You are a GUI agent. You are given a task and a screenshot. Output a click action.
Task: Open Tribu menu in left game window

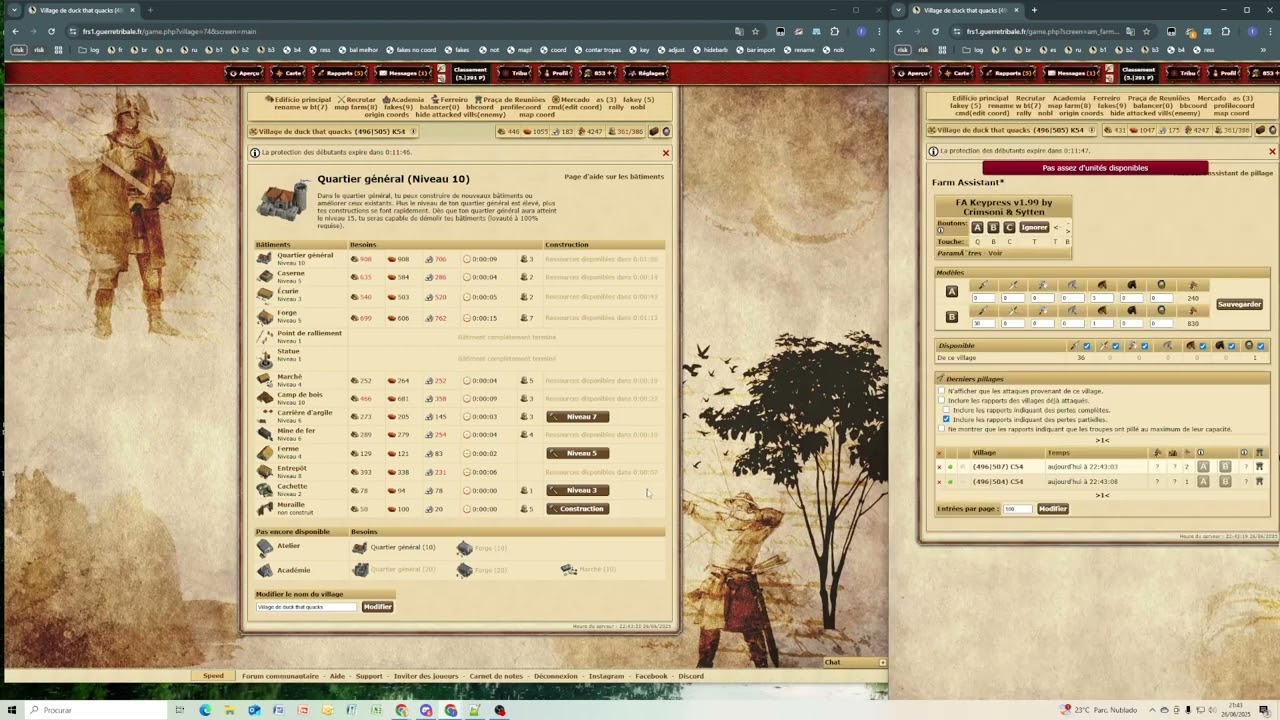515,73
